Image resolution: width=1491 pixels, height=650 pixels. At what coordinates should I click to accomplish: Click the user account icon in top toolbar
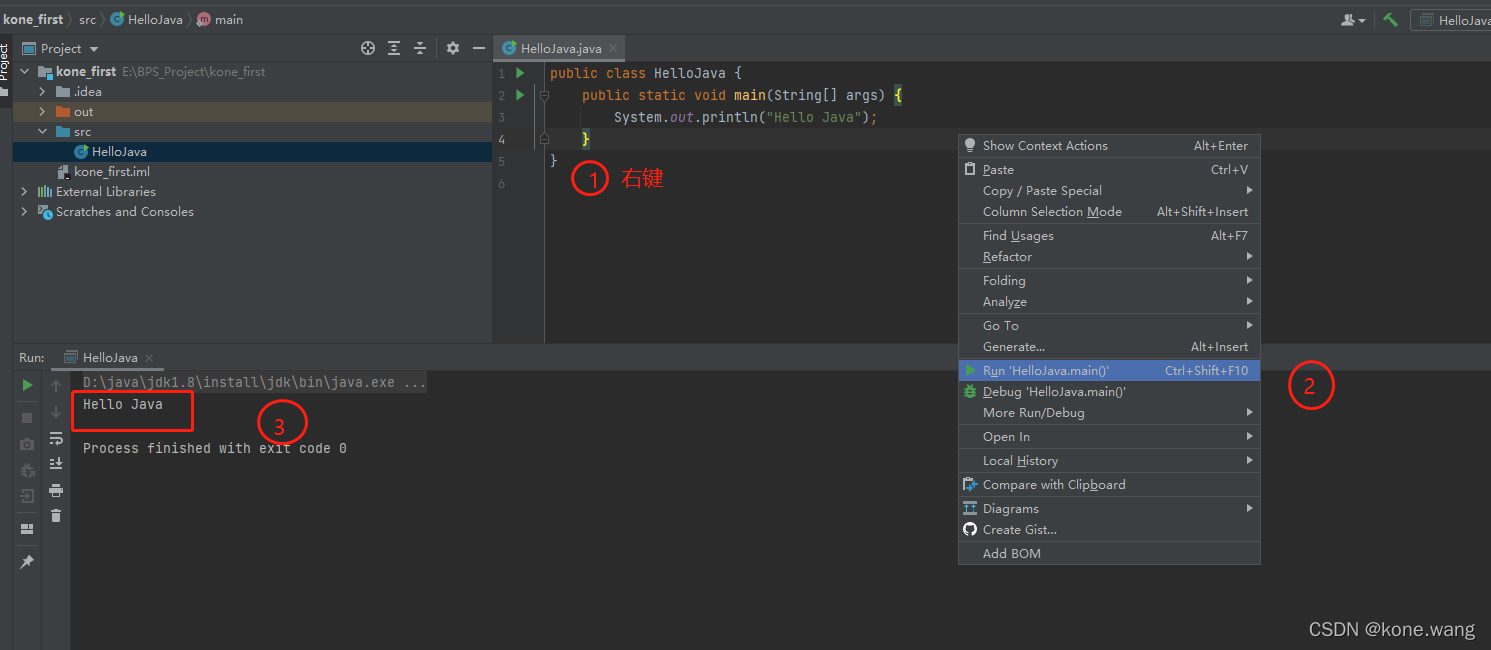point(1353,19)
